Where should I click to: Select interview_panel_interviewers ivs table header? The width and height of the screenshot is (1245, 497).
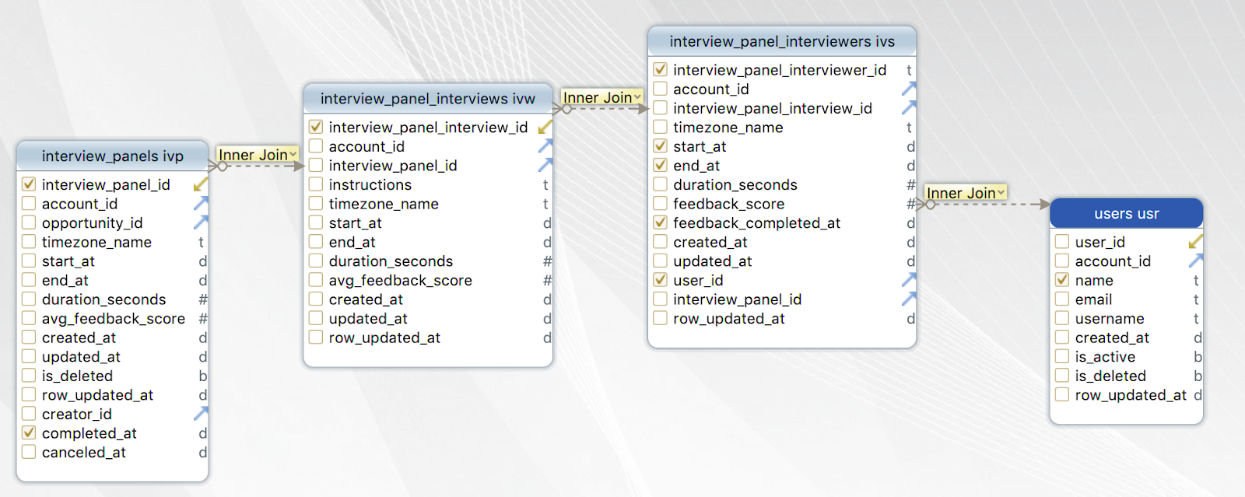[782, 42]
